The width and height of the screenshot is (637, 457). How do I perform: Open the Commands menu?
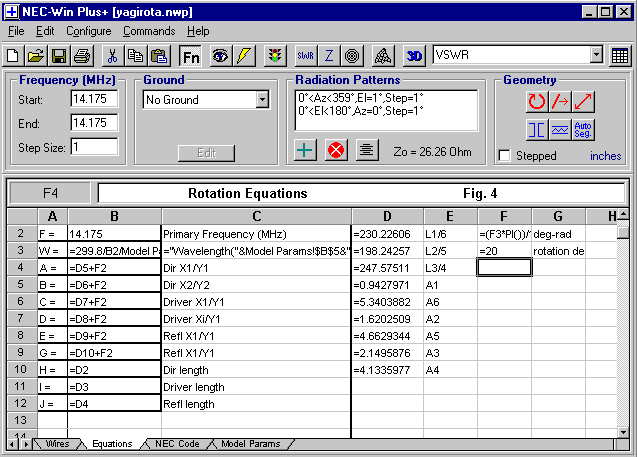click(148, 31)
